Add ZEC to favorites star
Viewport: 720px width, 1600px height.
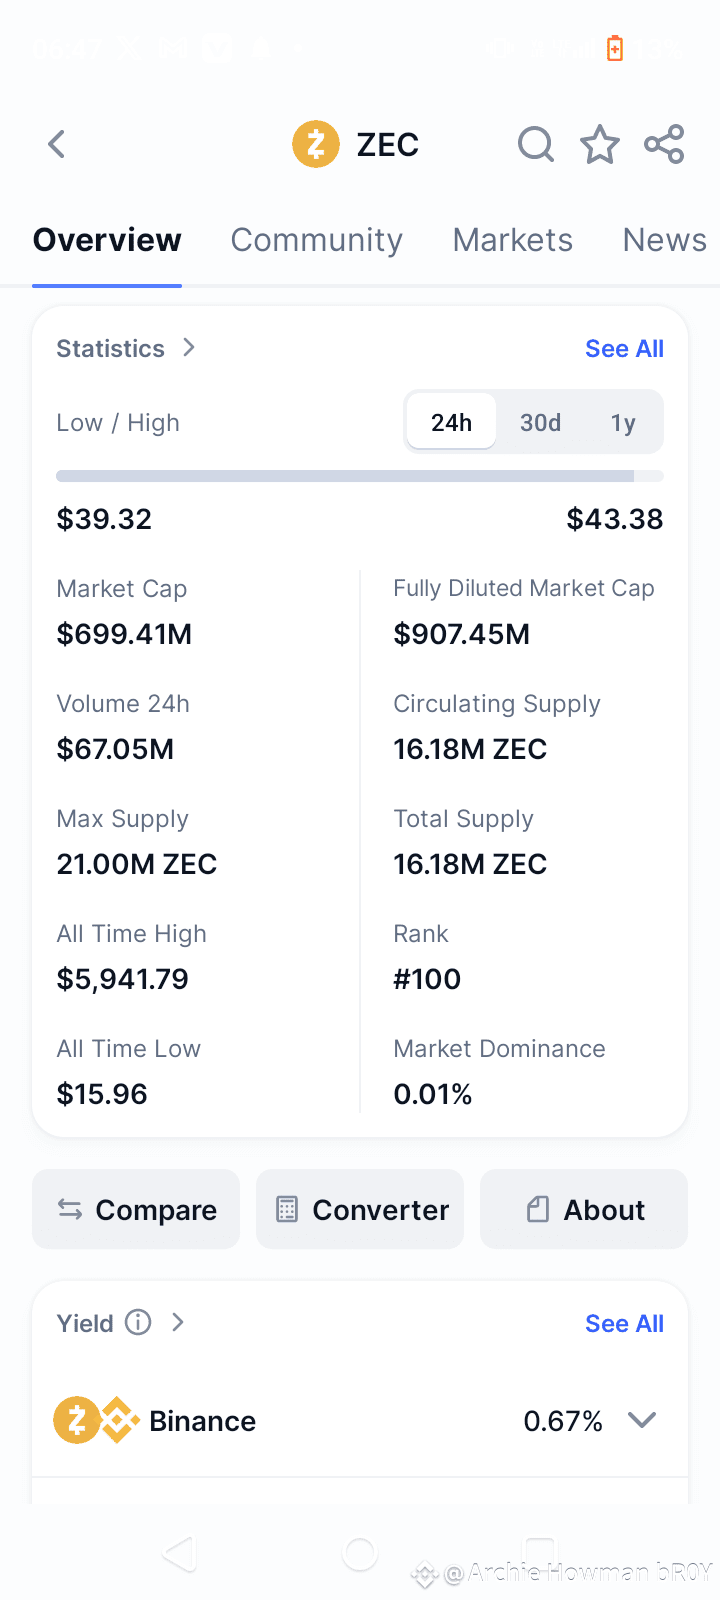[600, 145]
